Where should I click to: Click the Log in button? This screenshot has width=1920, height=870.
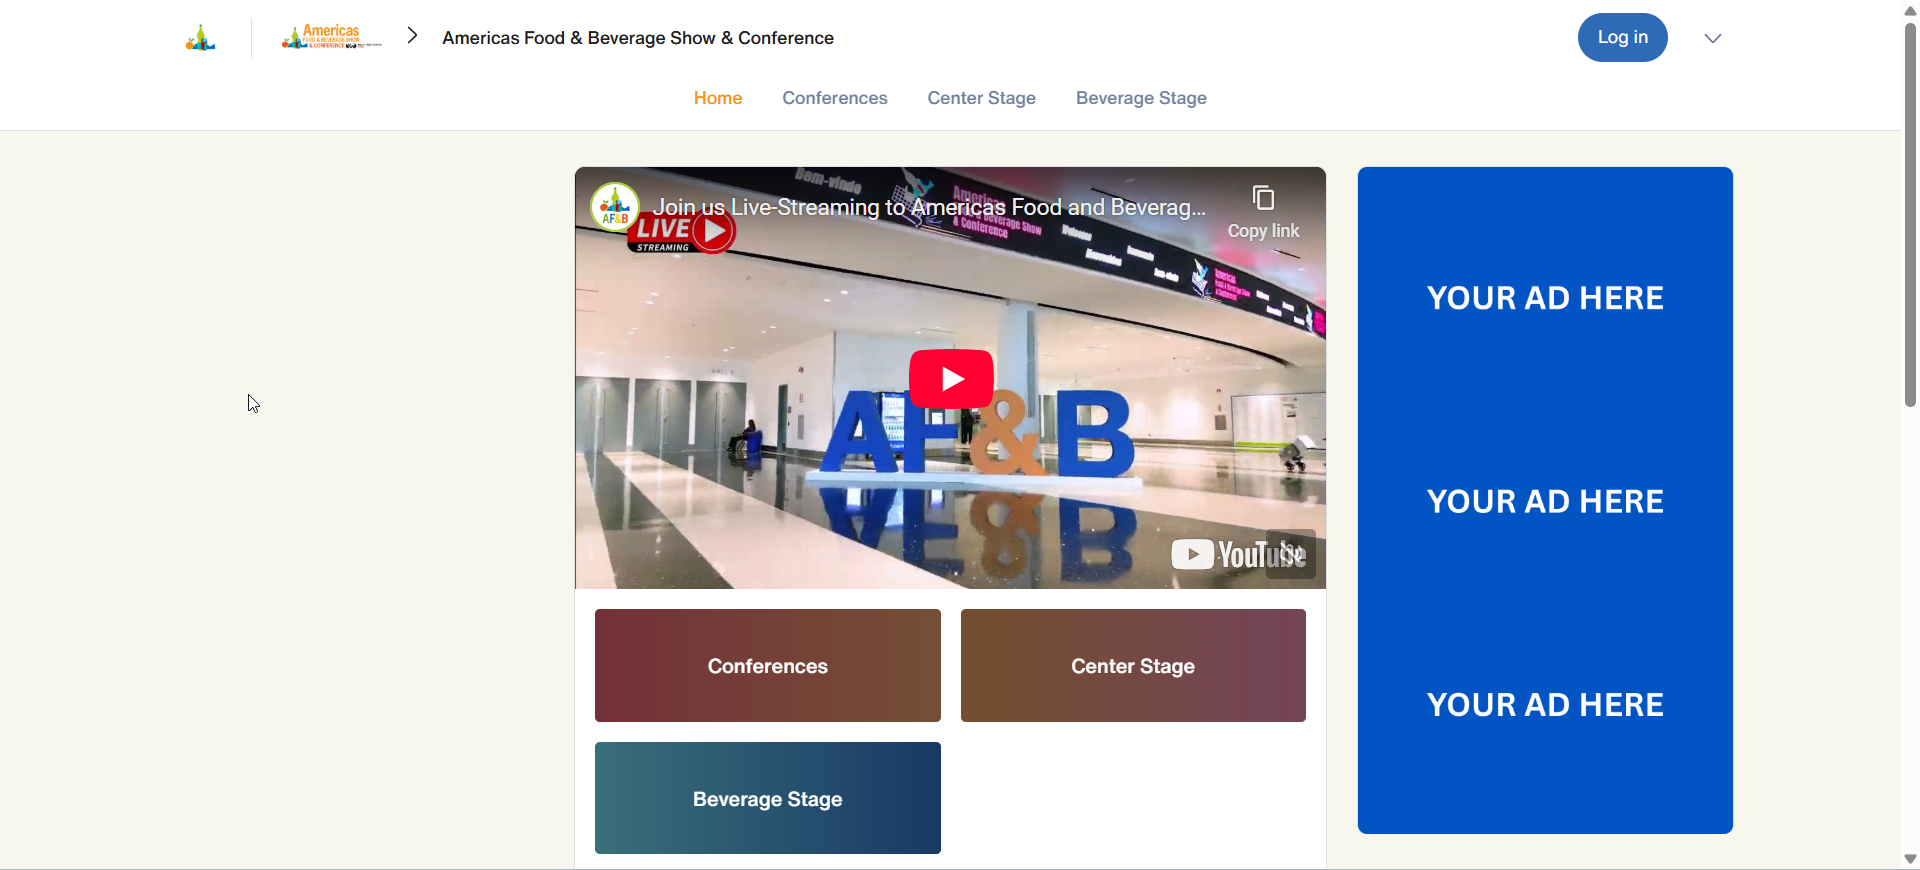coord(1622,37)
